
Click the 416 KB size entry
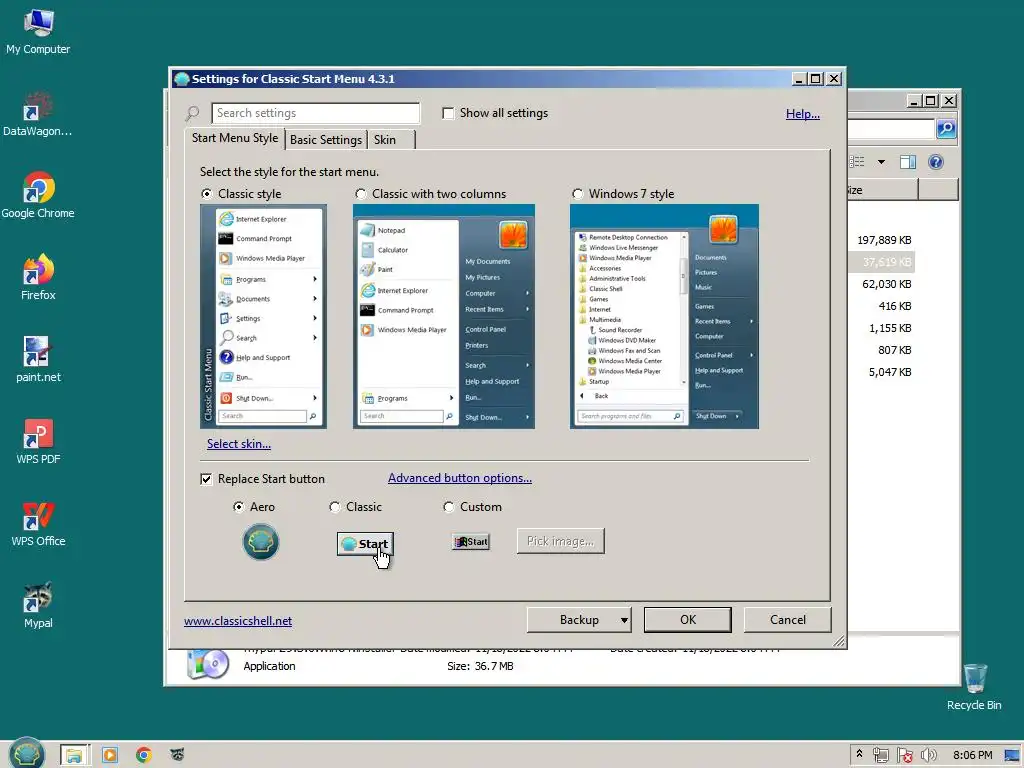[895, 306]
